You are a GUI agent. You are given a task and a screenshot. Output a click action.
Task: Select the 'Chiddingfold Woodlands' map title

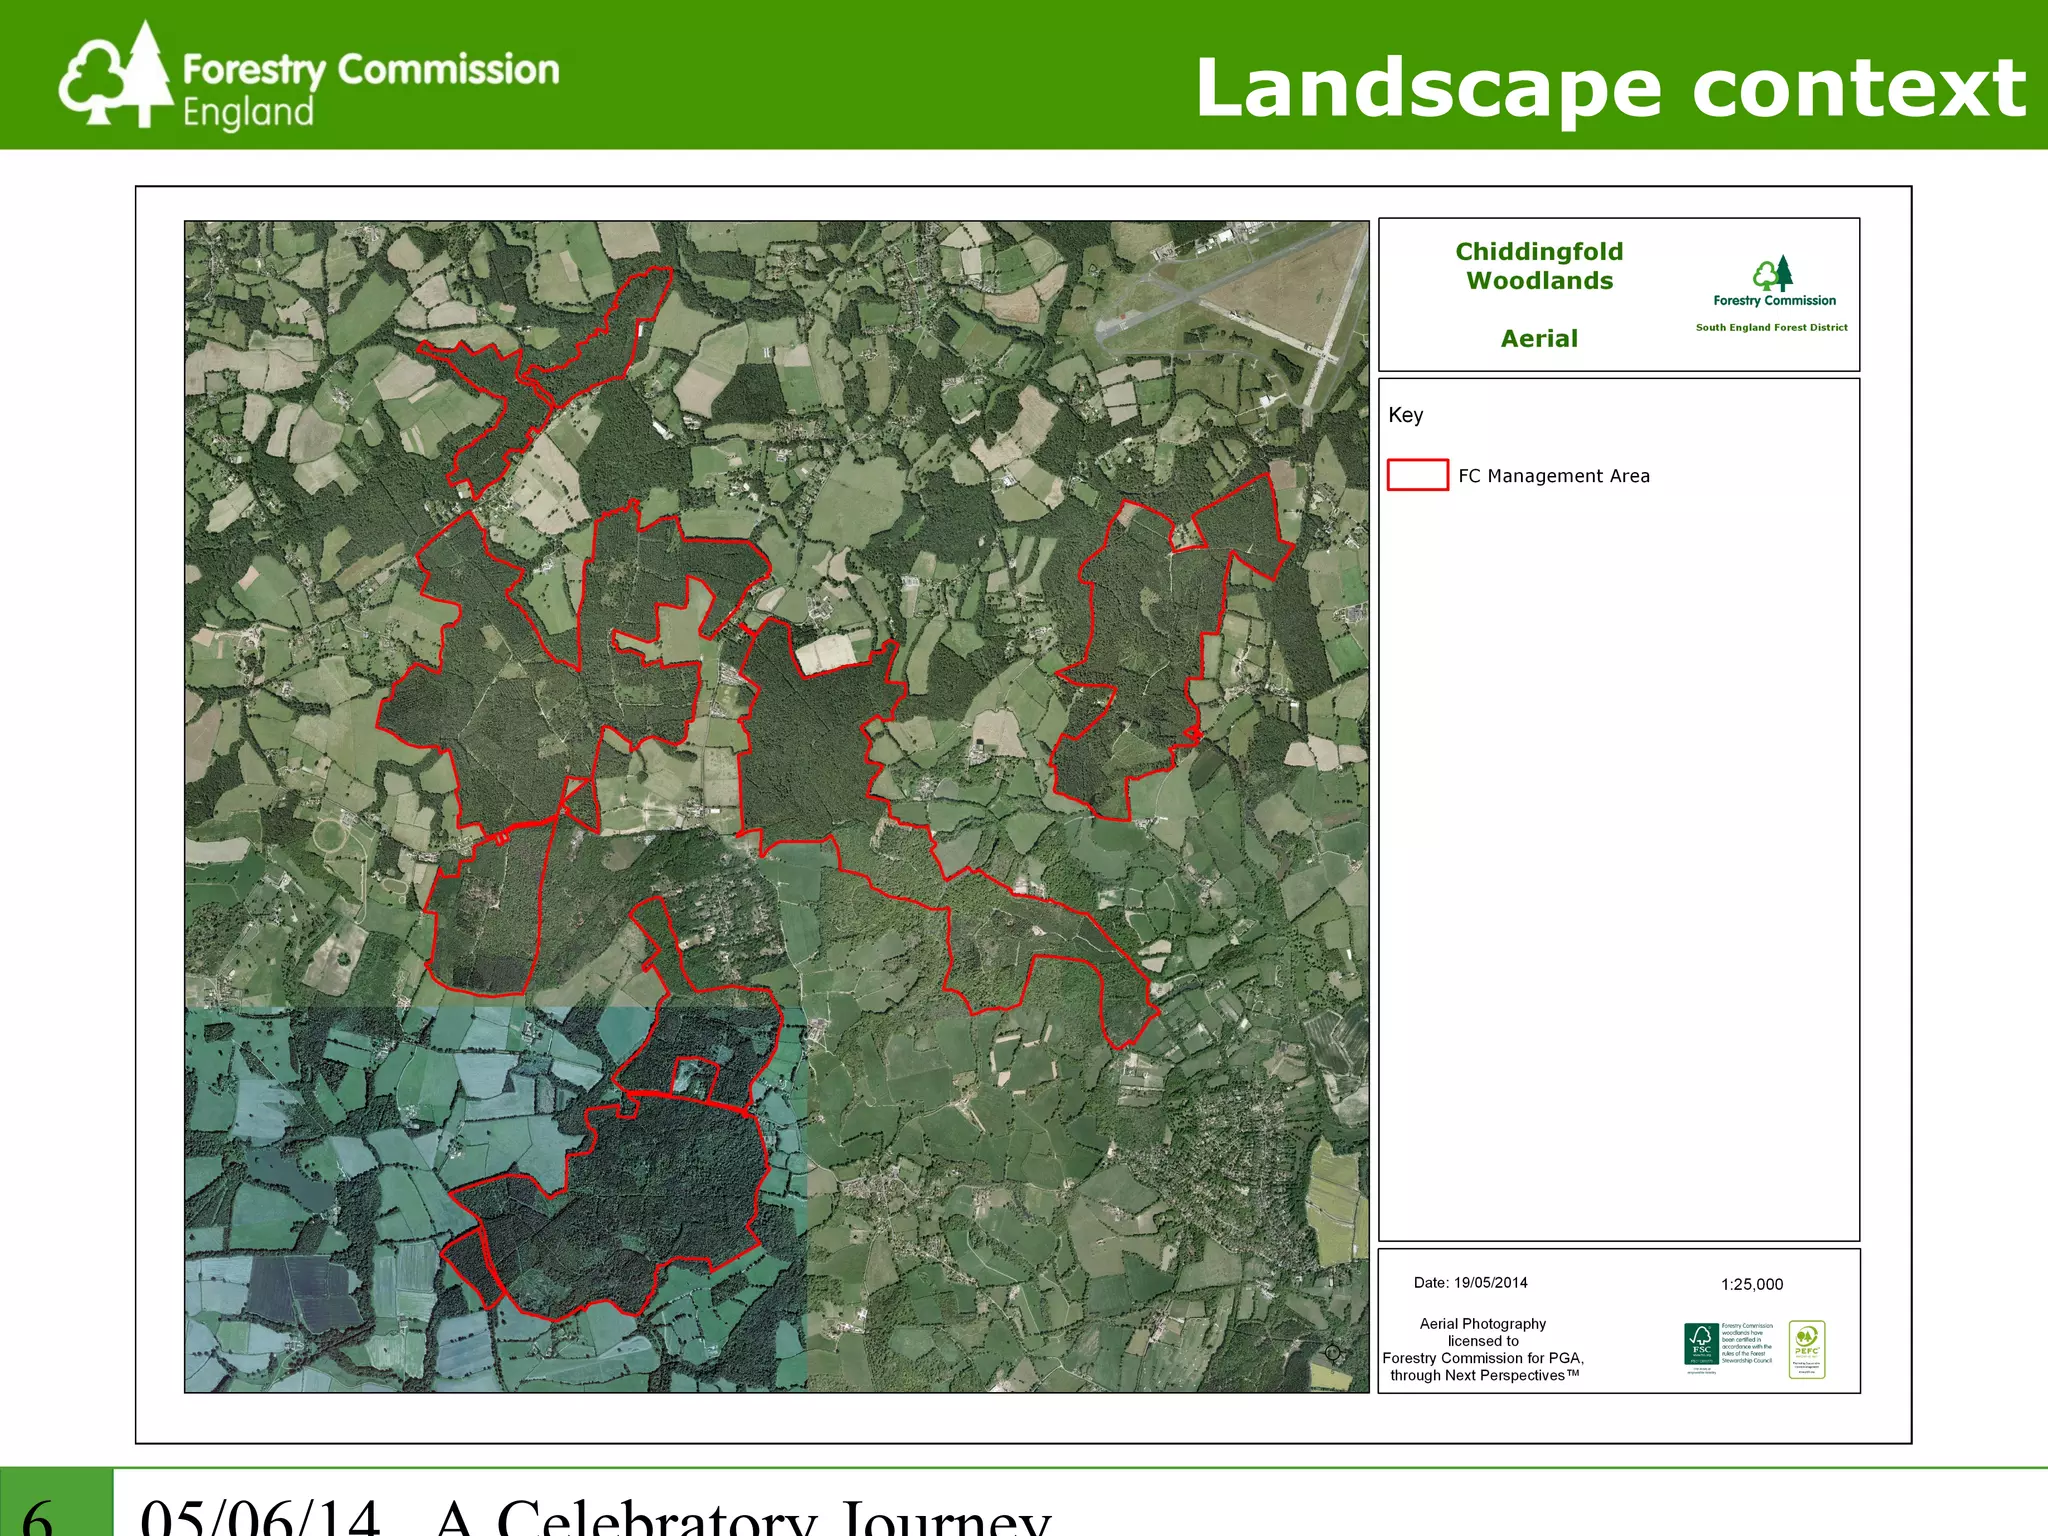[1539, 266]
